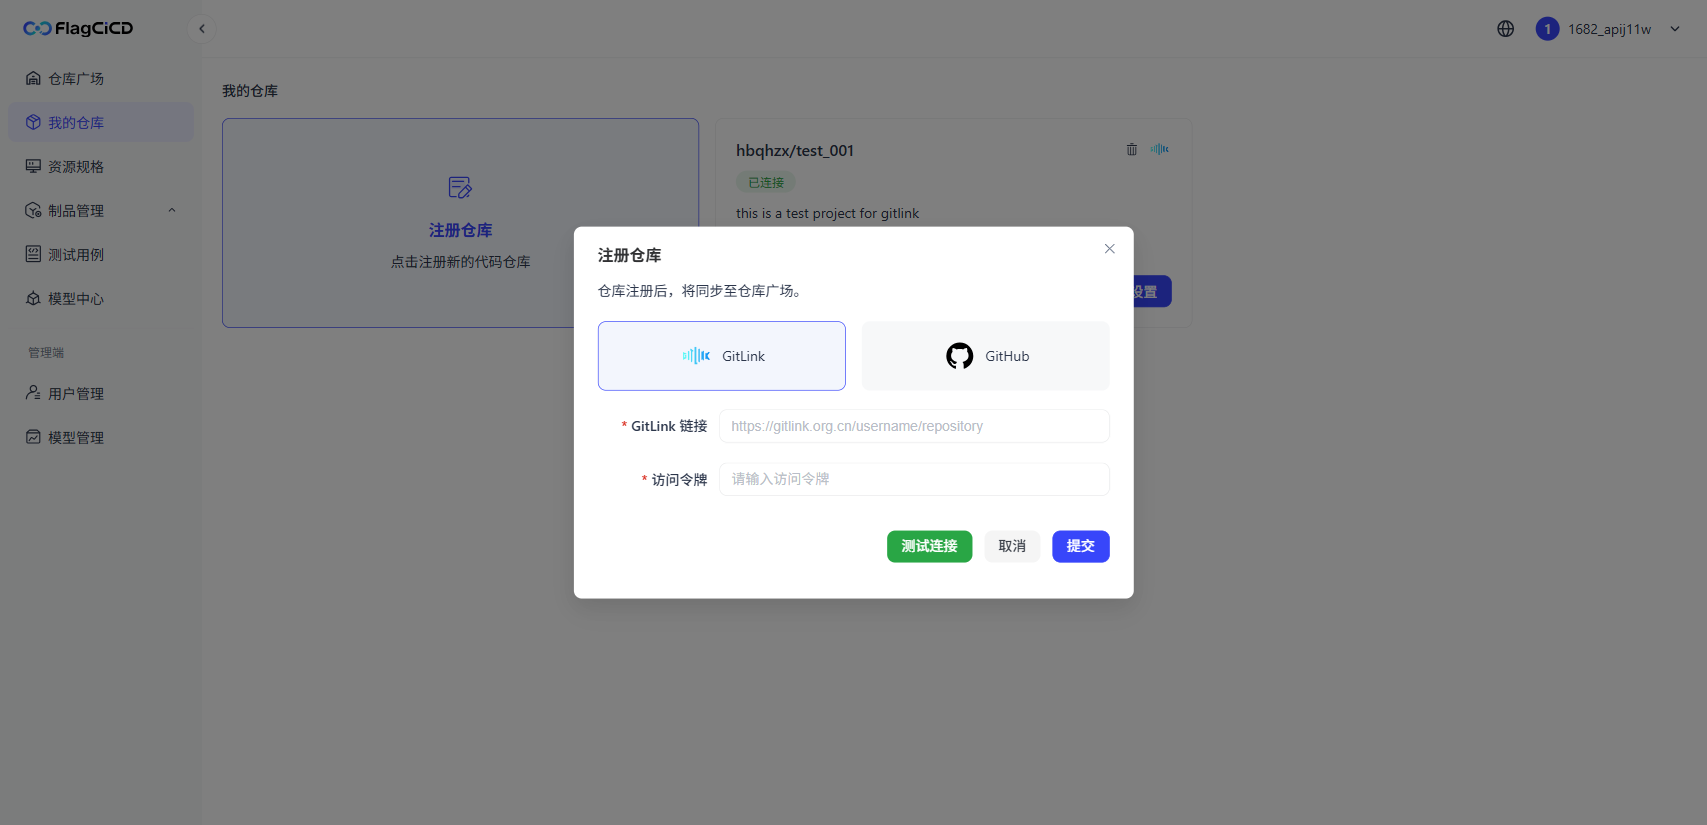Click the 已连接 status tag
This screenshot has width=1707, height=825.
tap(766, 182)
